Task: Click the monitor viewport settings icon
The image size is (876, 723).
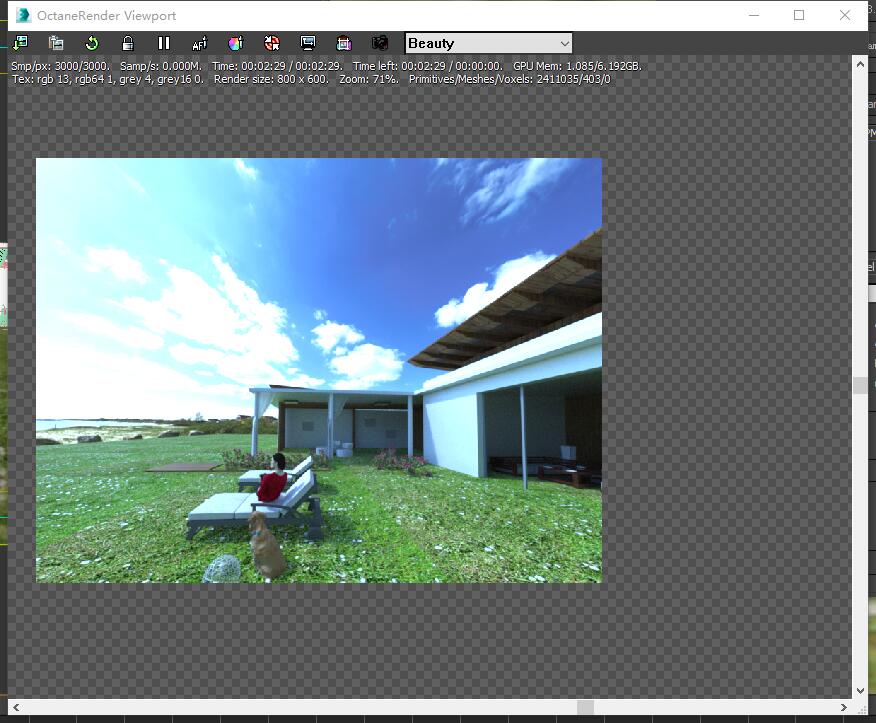Action: point(308,43)
